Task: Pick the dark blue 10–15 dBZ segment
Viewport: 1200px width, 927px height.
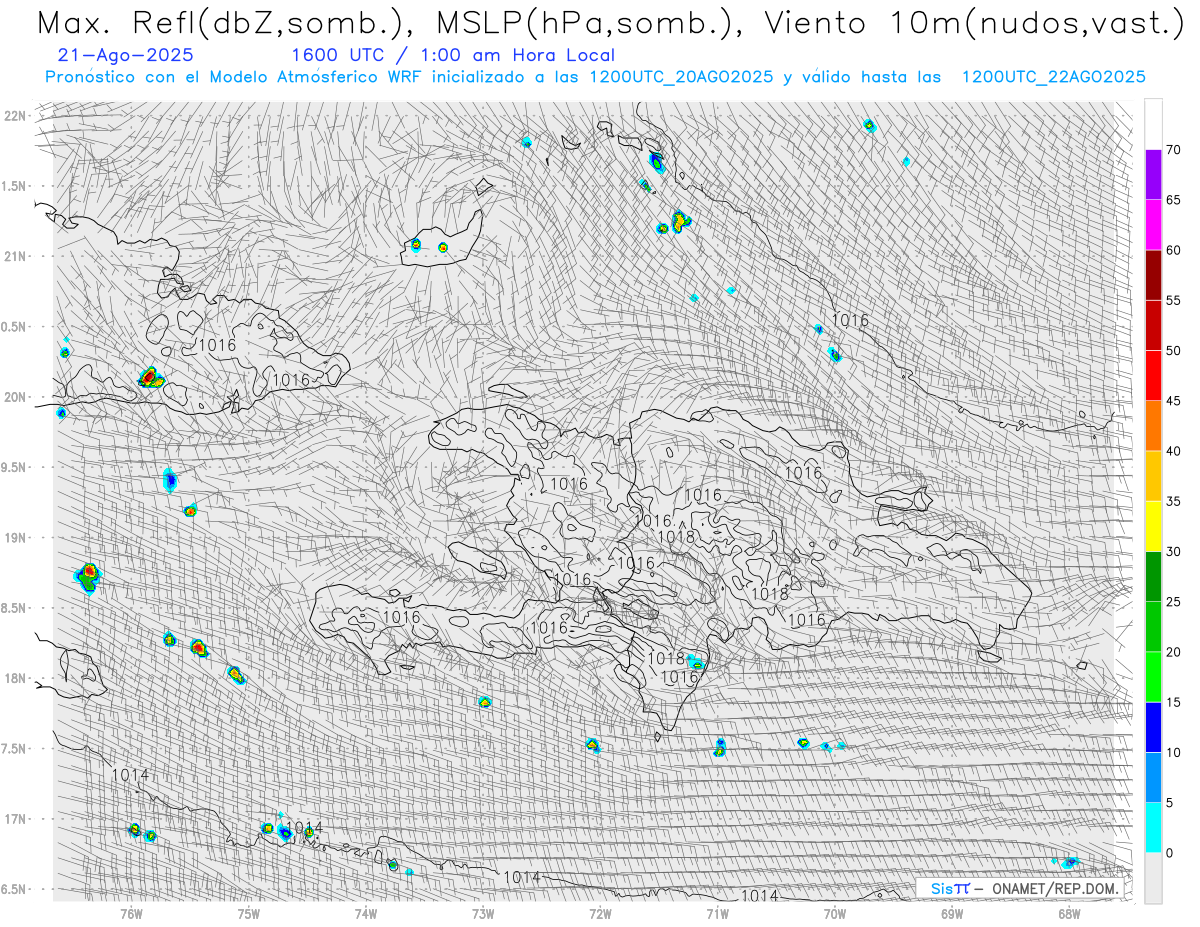Action: click(1153, 727)
